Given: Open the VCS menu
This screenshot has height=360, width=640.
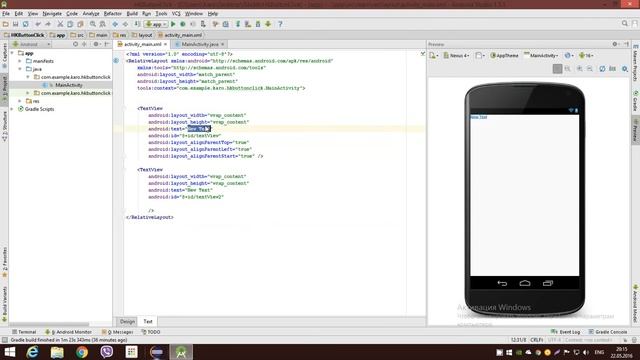Looking at the screenshot, I should [176, 13].
